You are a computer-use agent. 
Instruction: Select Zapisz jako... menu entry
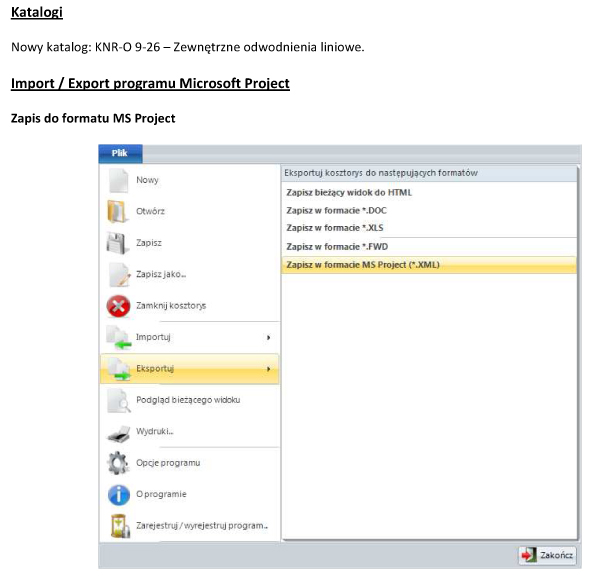pyautogui.click(x=190, y=274)
